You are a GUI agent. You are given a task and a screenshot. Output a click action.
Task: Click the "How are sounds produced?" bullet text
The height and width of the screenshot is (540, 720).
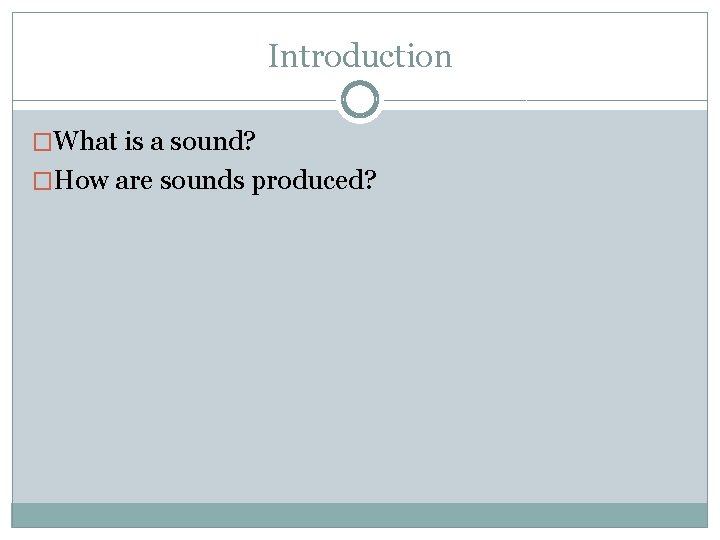point(215,180)
